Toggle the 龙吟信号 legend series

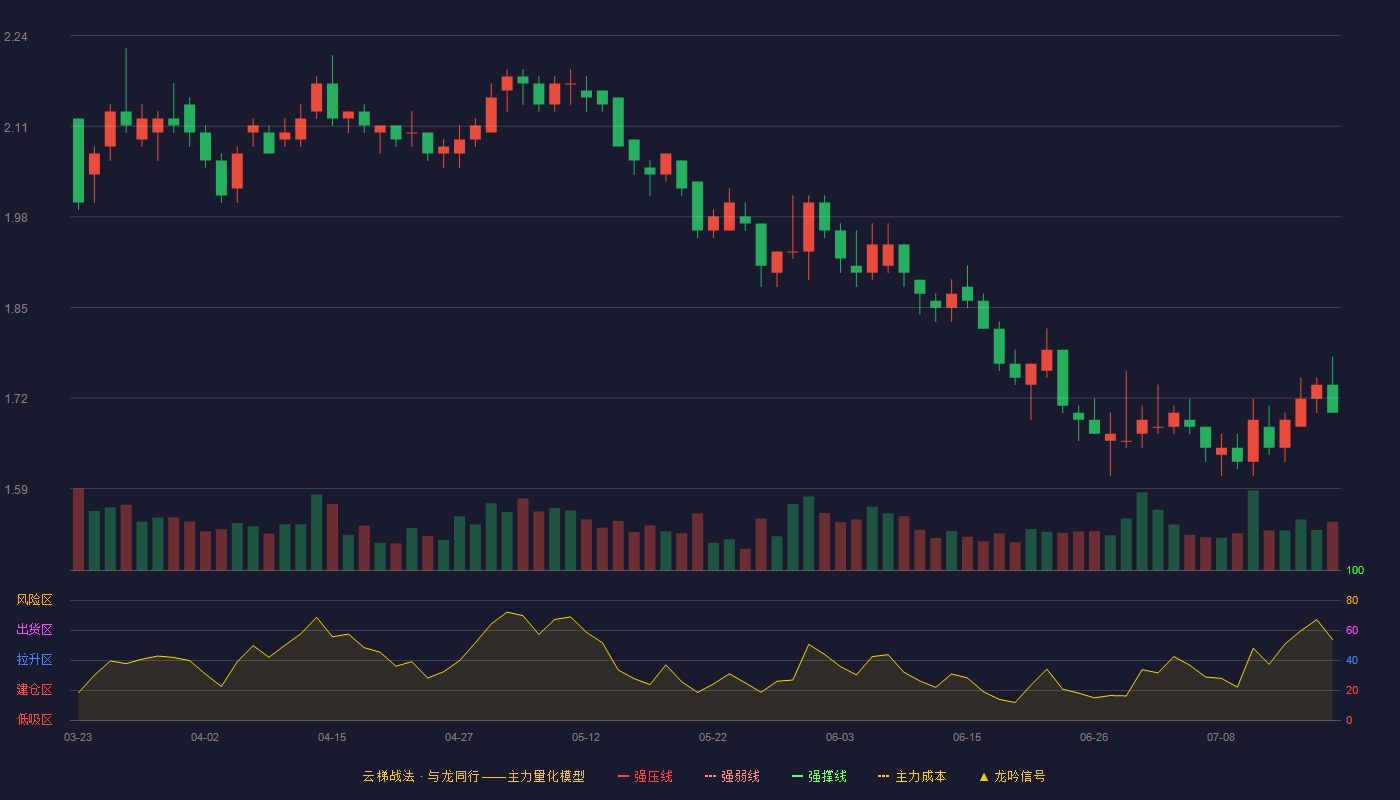point(1011,776)
